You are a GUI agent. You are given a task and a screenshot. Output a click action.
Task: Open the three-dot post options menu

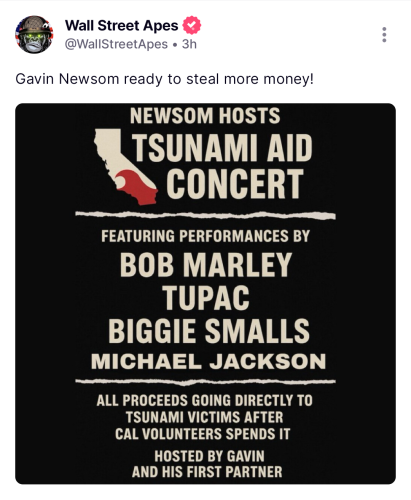coord(384,35)
